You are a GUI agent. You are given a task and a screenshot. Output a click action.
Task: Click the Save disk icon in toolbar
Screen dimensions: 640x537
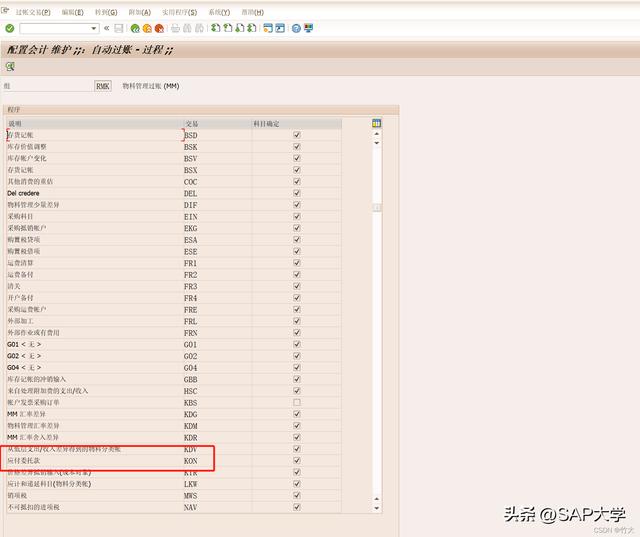[x=119, y=28]
